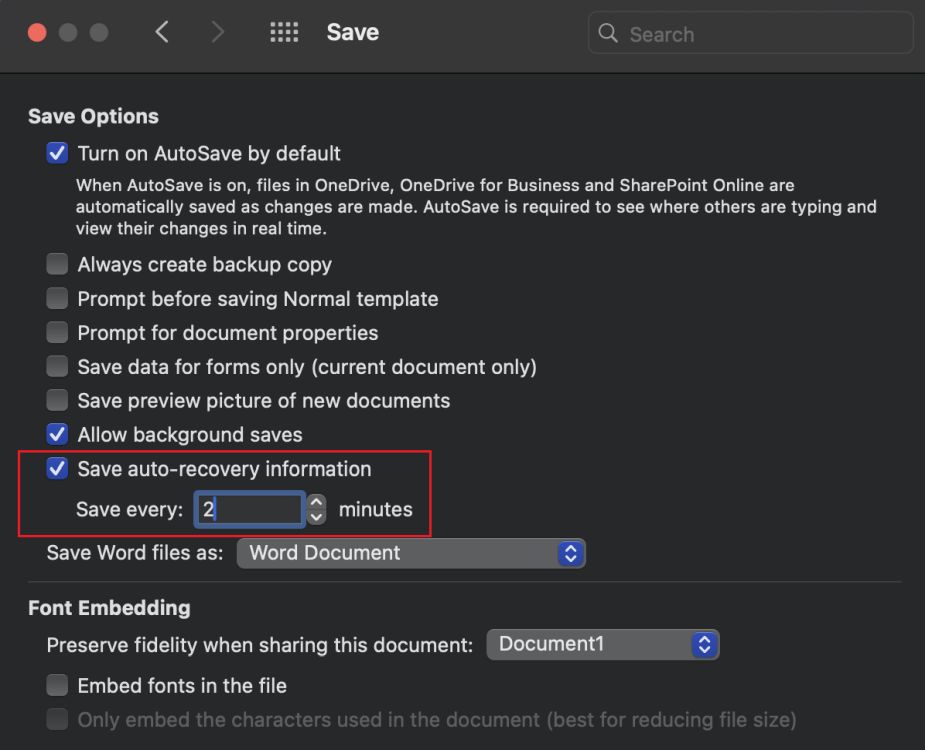Screen dimensions: 925x750
Task: Enable Prompt before saving Normal template
Action: 57,298
